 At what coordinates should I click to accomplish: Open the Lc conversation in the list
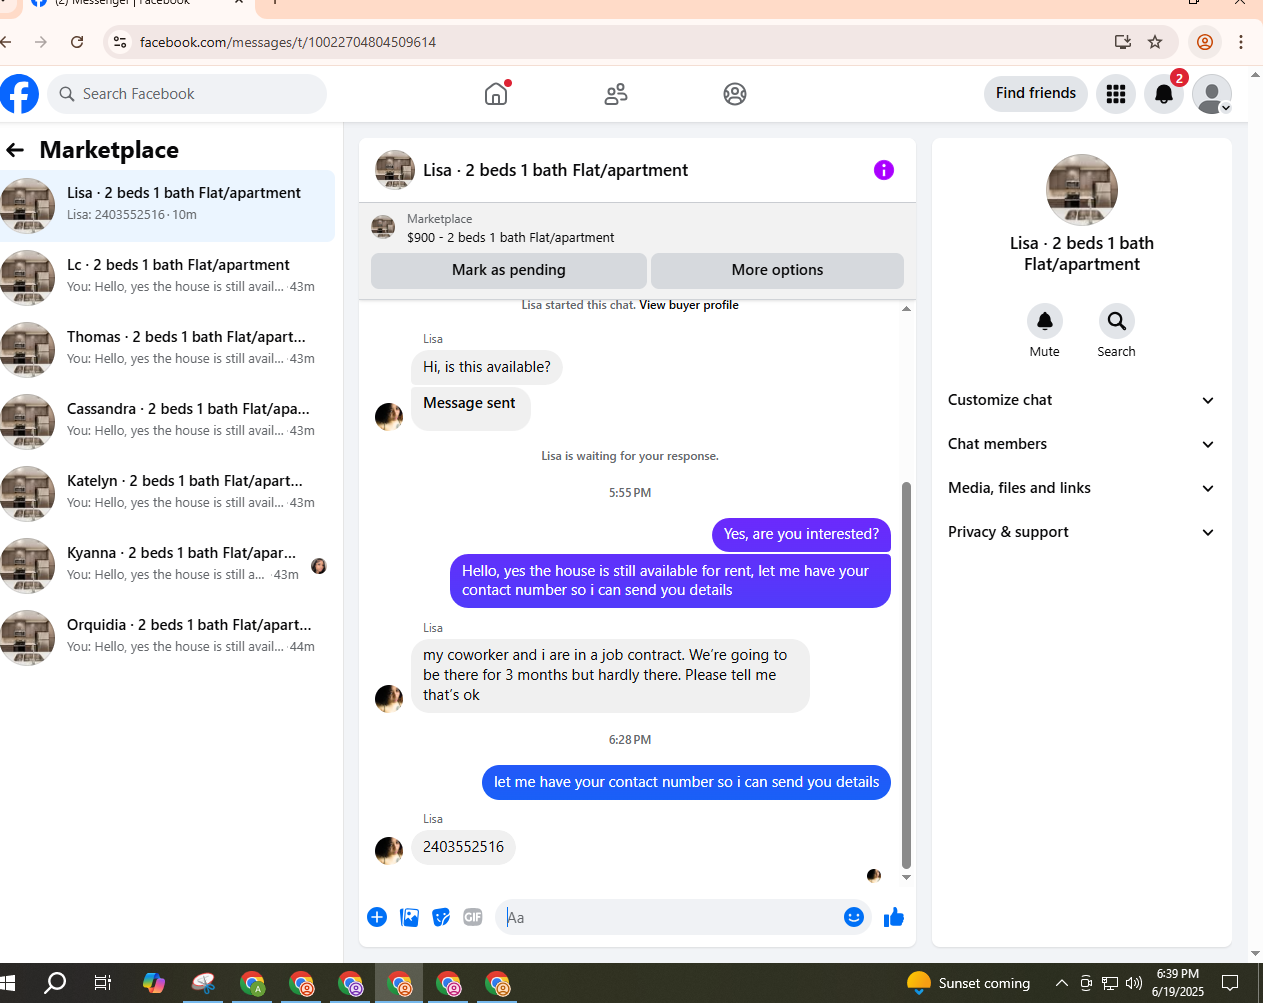click(167, 278)
